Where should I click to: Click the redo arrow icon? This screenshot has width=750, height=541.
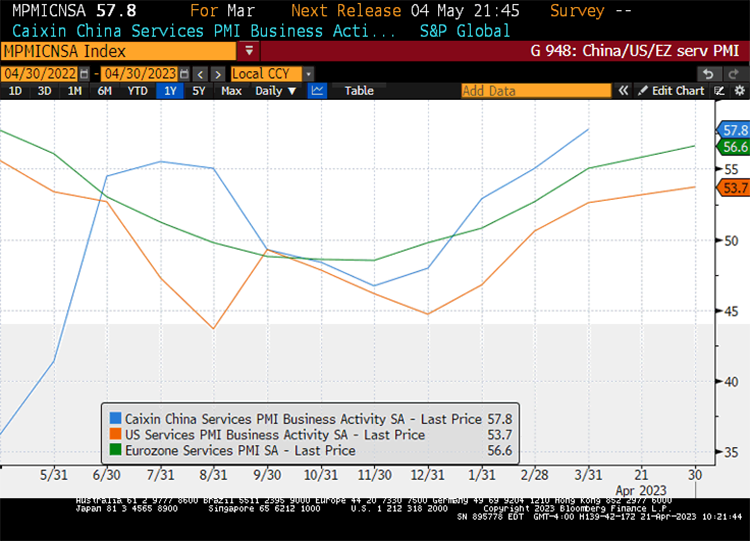click(x=734, y=74)
